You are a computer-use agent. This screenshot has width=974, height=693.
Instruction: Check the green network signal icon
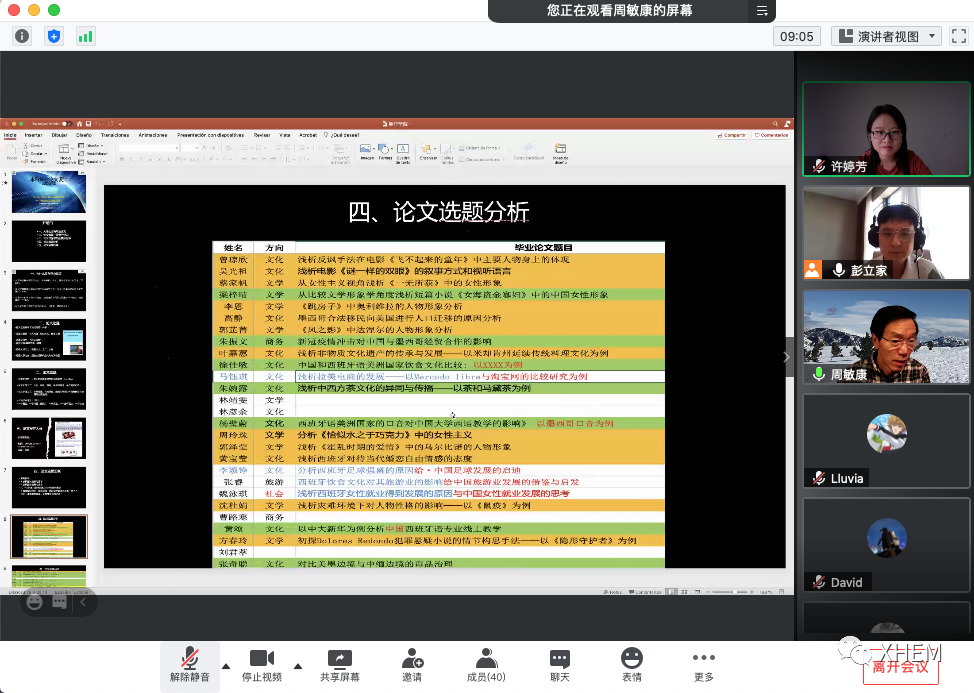tap(86, 36)
